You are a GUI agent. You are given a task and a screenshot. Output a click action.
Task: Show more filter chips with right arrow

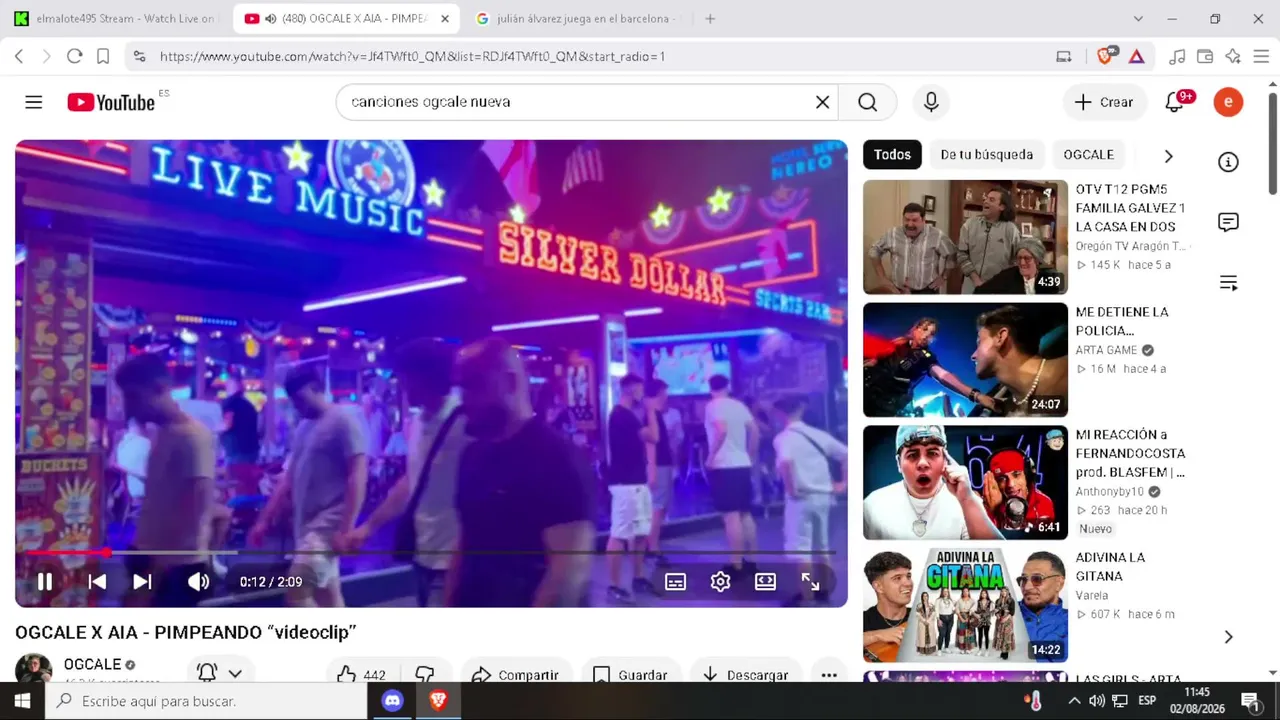point(1168,155)
